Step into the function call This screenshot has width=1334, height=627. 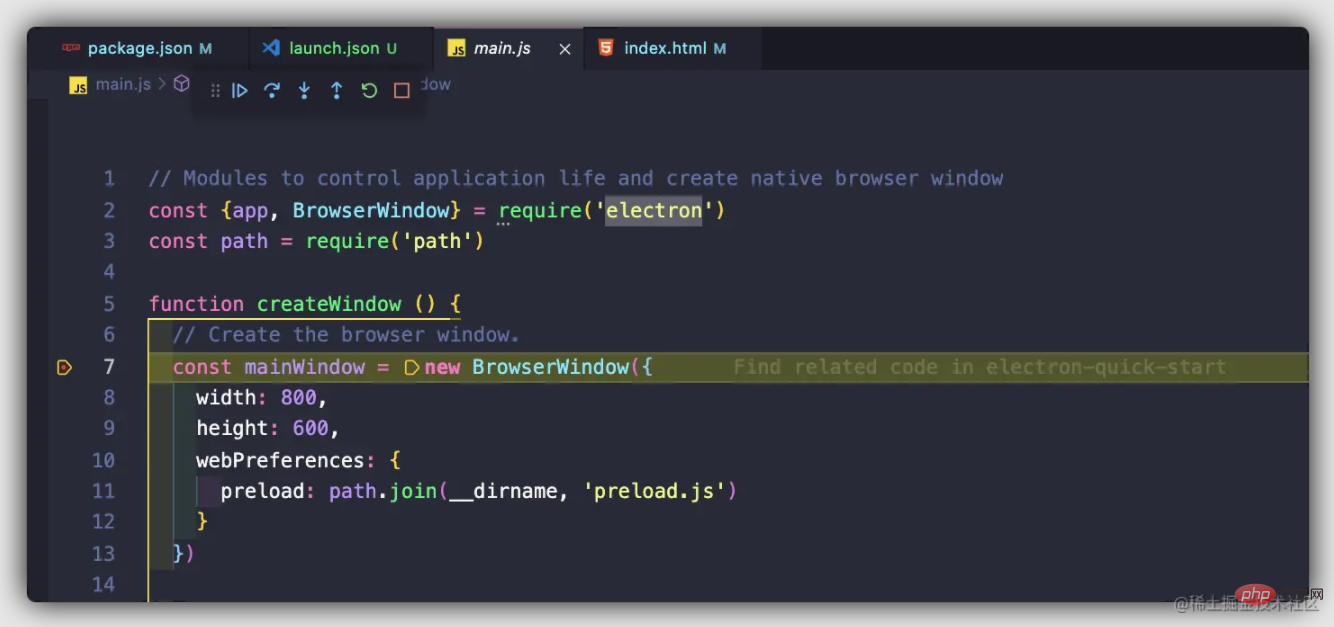tap(304, 91)
